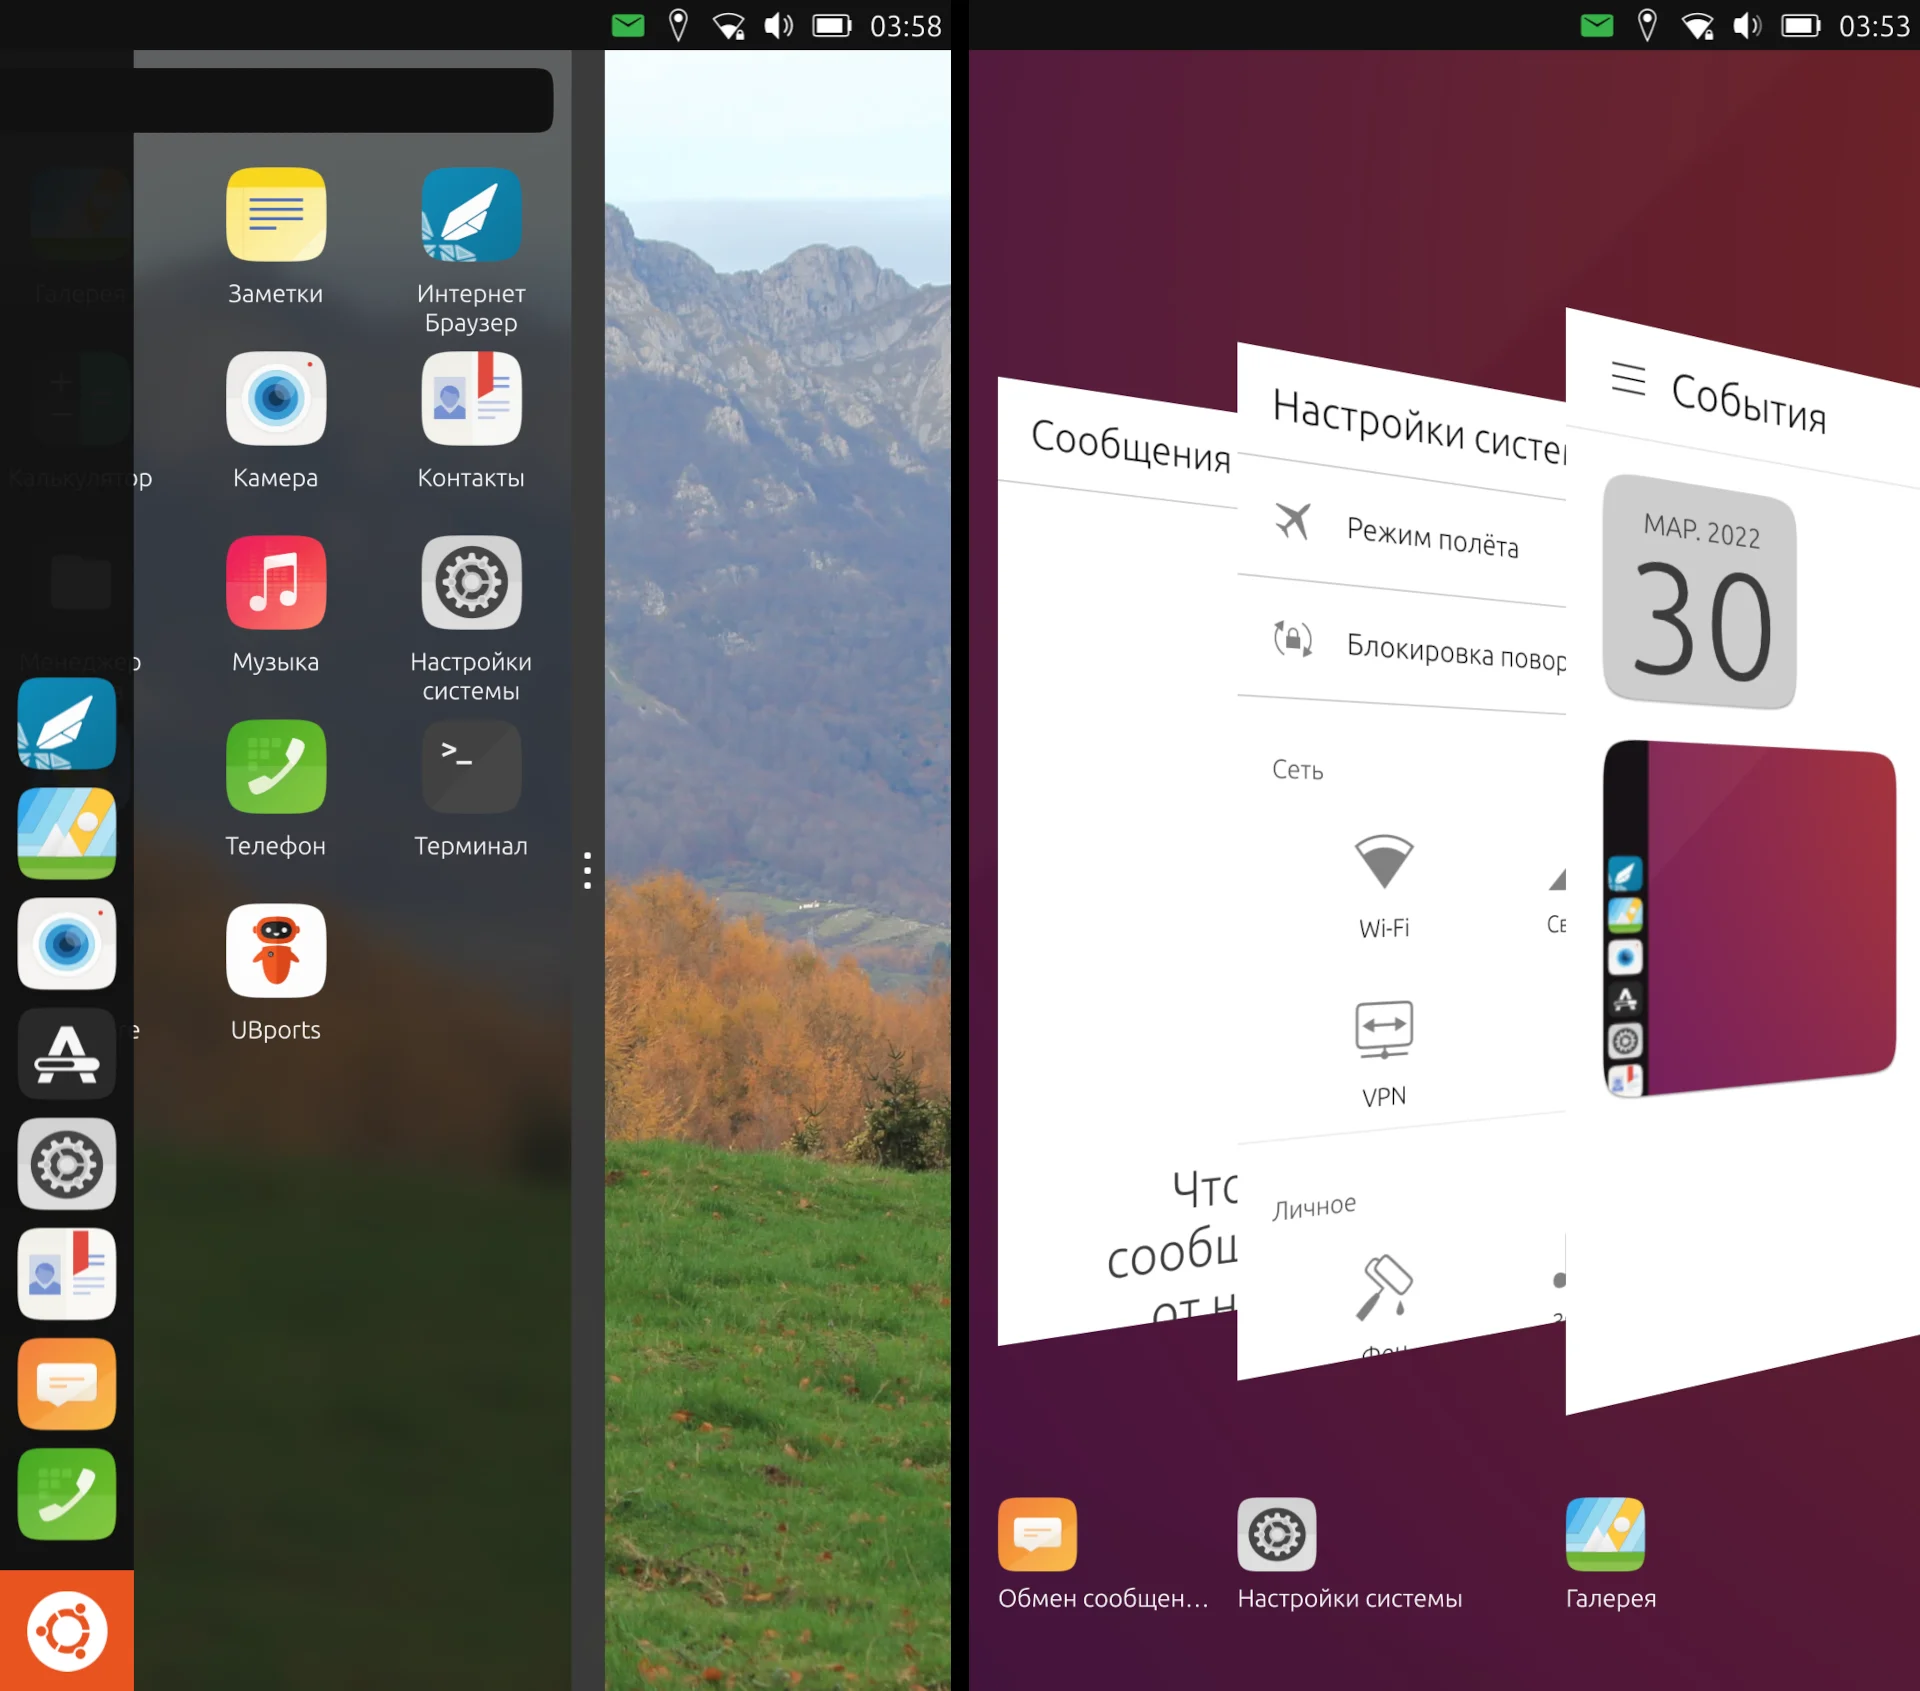Screen dimensions: 1920x1691
Task: Tap Обмен сообщениями at the bottom
Action: tap(1037, 1533)
